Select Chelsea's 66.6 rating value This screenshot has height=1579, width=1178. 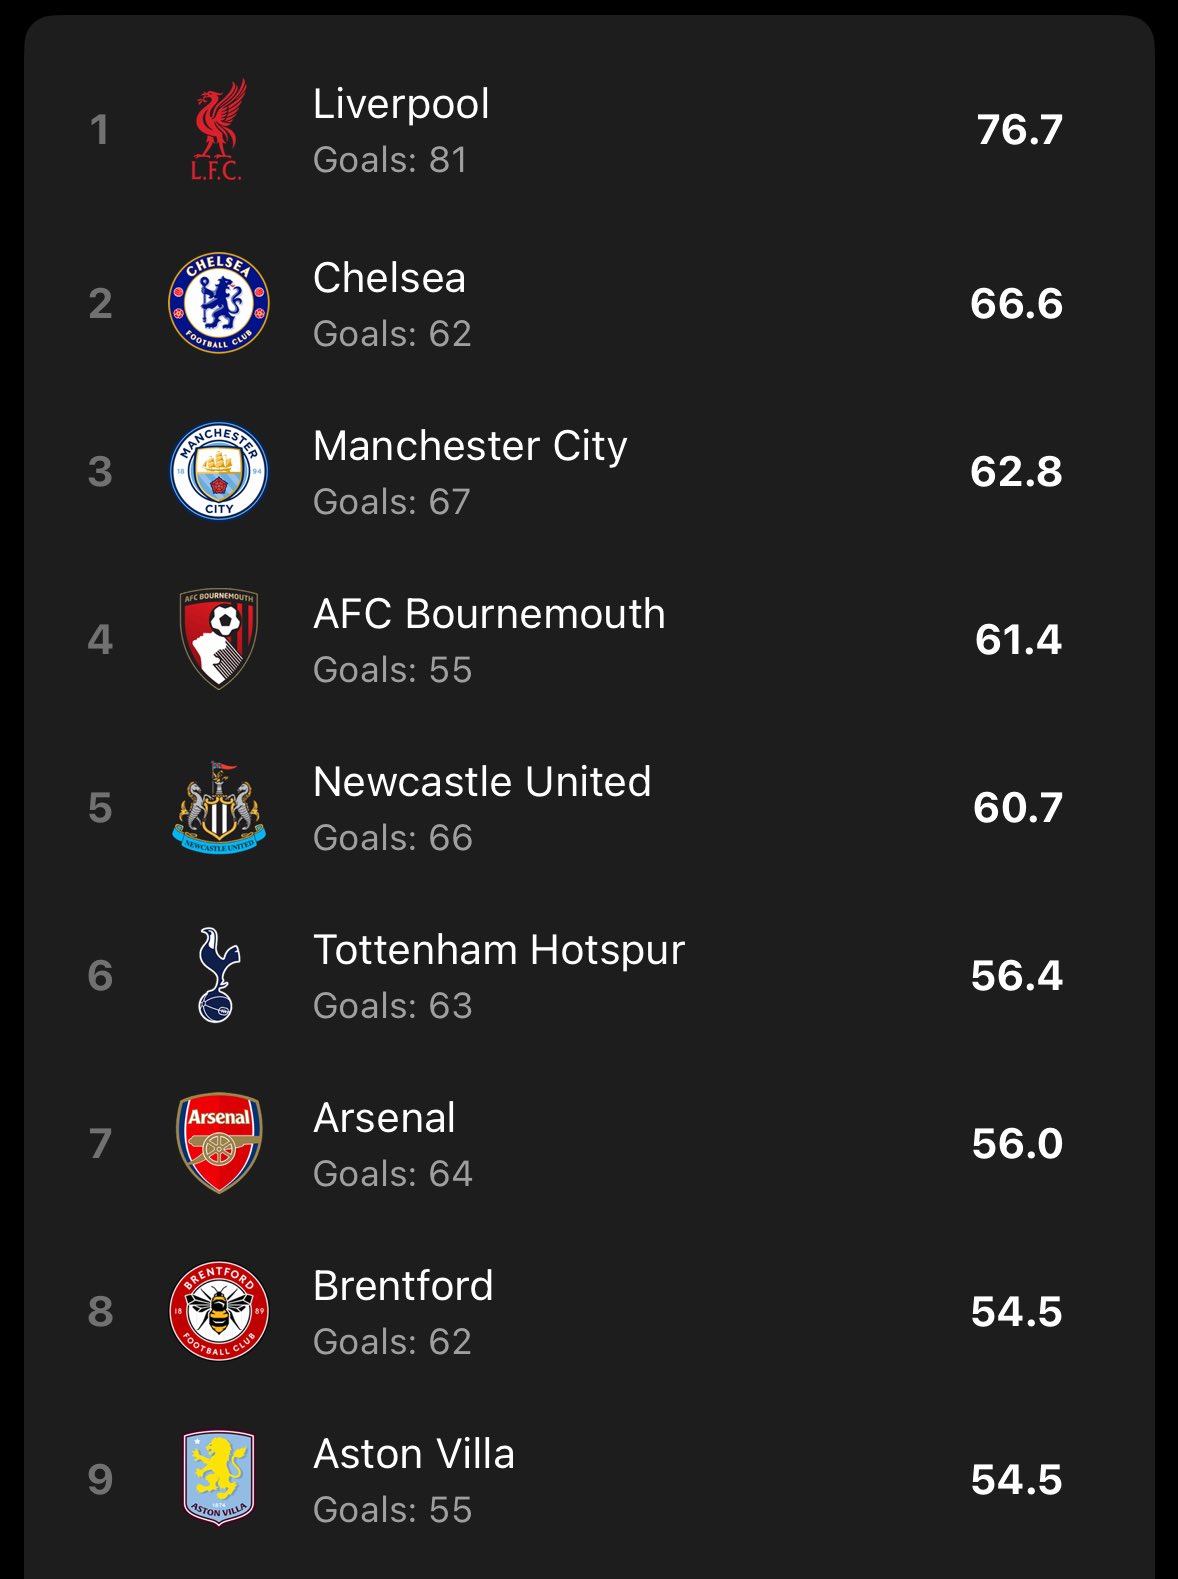pos(1016,303)
